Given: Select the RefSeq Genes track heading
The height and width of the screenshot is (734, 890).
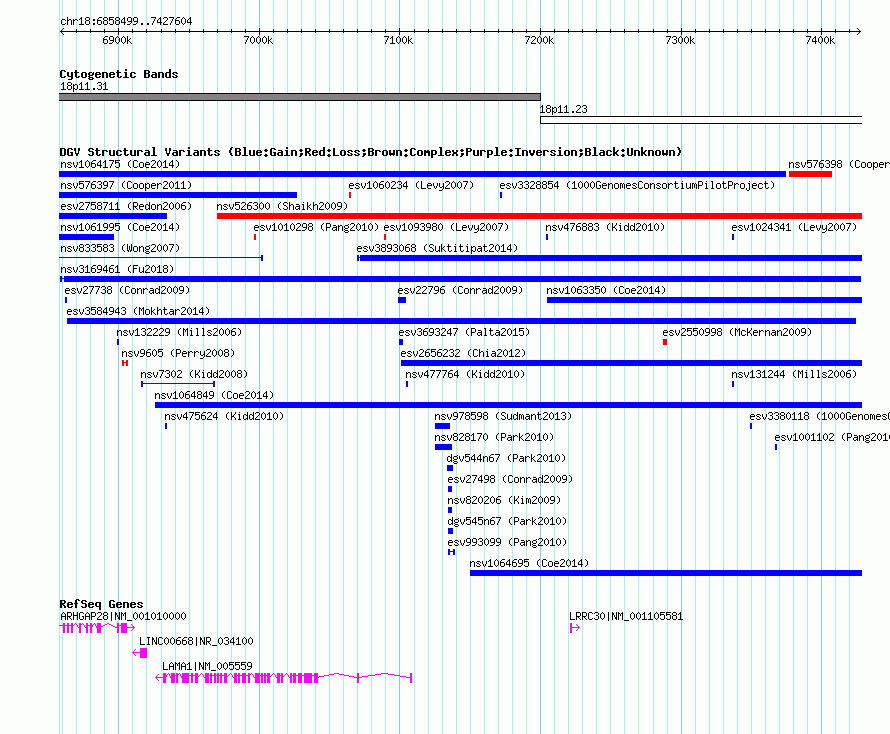Looking at the screenshot, I should tap(101, 604).
